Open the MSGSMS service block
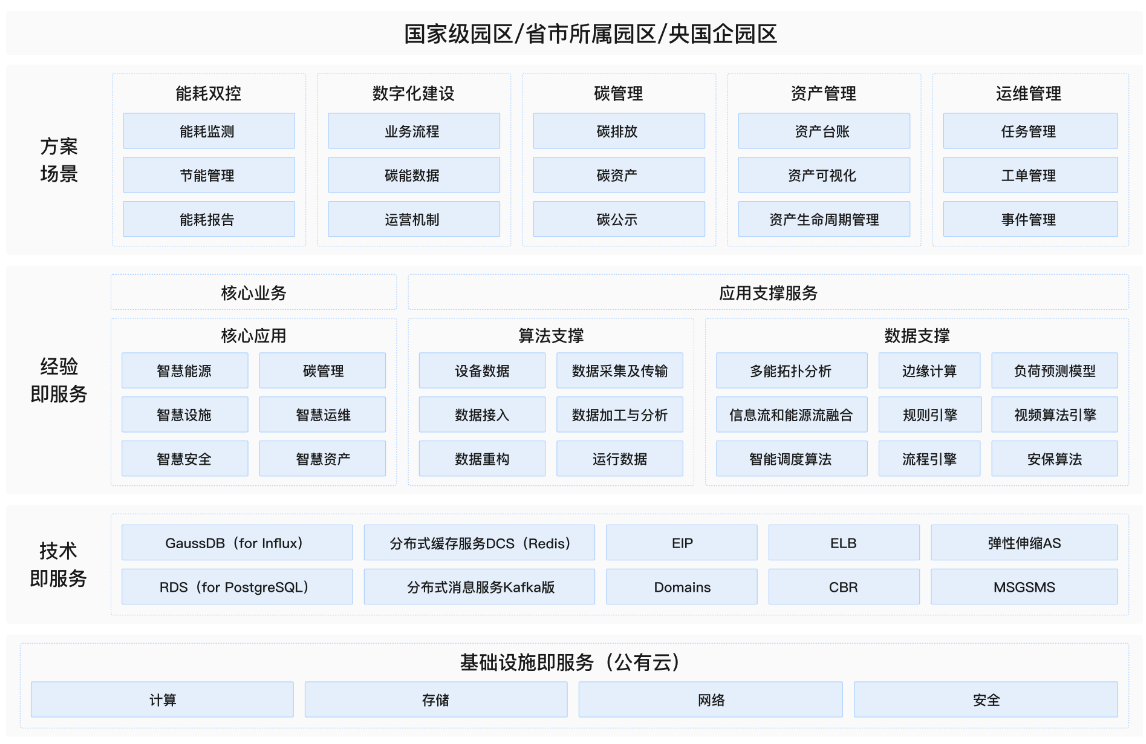The image size is (1146, 744). tap(1024, 587)
